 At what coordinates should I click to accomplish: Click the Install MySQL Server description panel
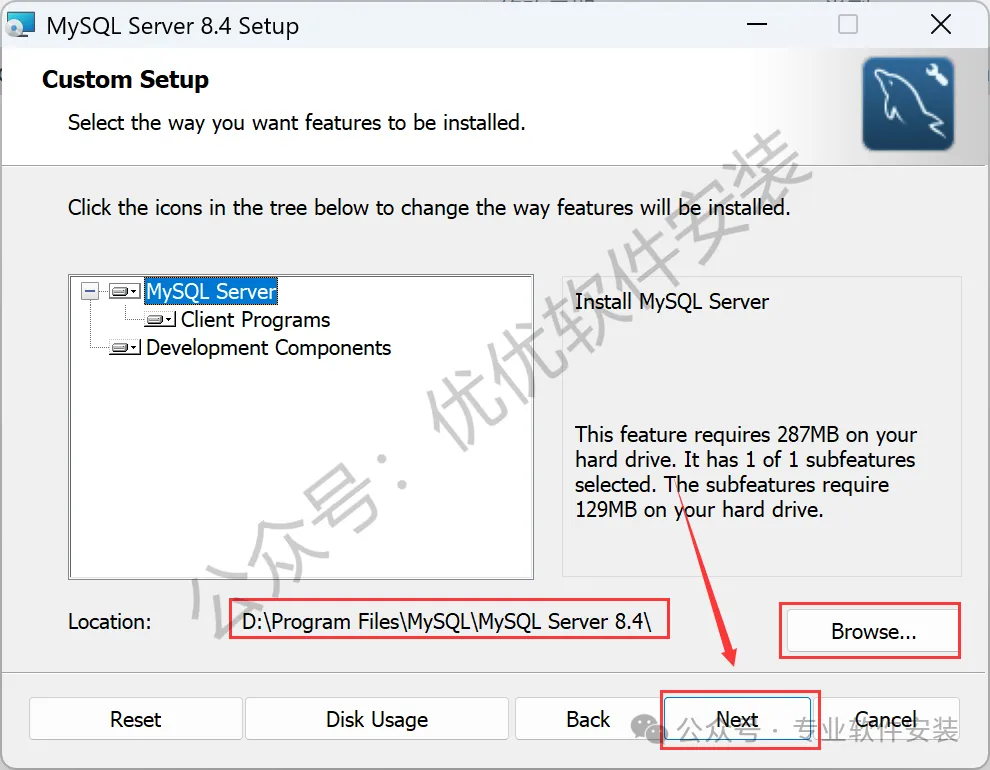[761, 426]
